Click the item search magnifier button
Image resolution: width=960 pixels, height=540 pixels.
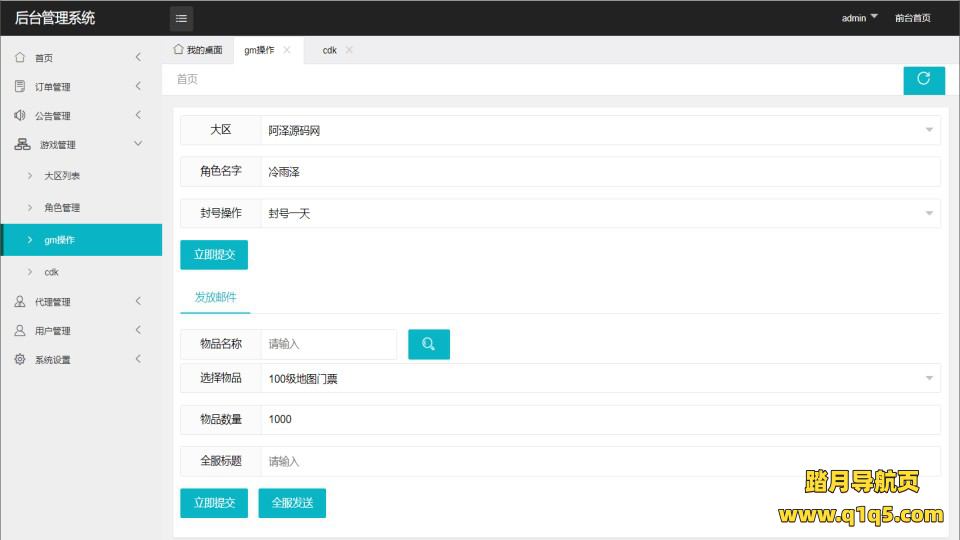click(429, 344)
